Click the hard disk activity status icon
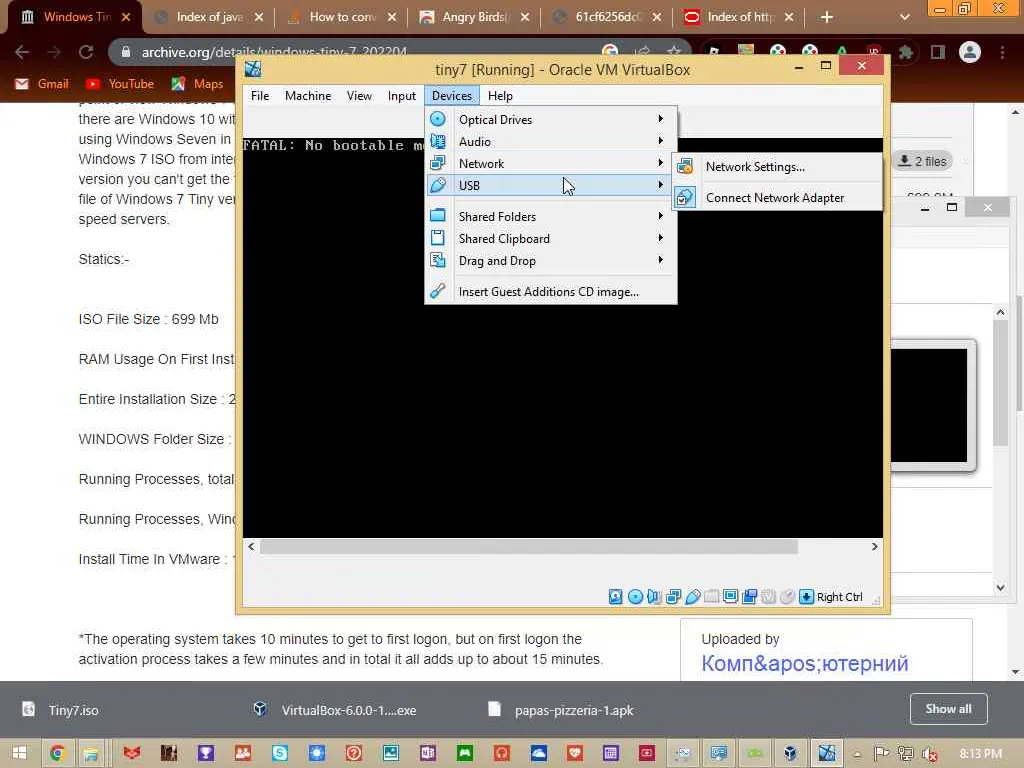 615,596
